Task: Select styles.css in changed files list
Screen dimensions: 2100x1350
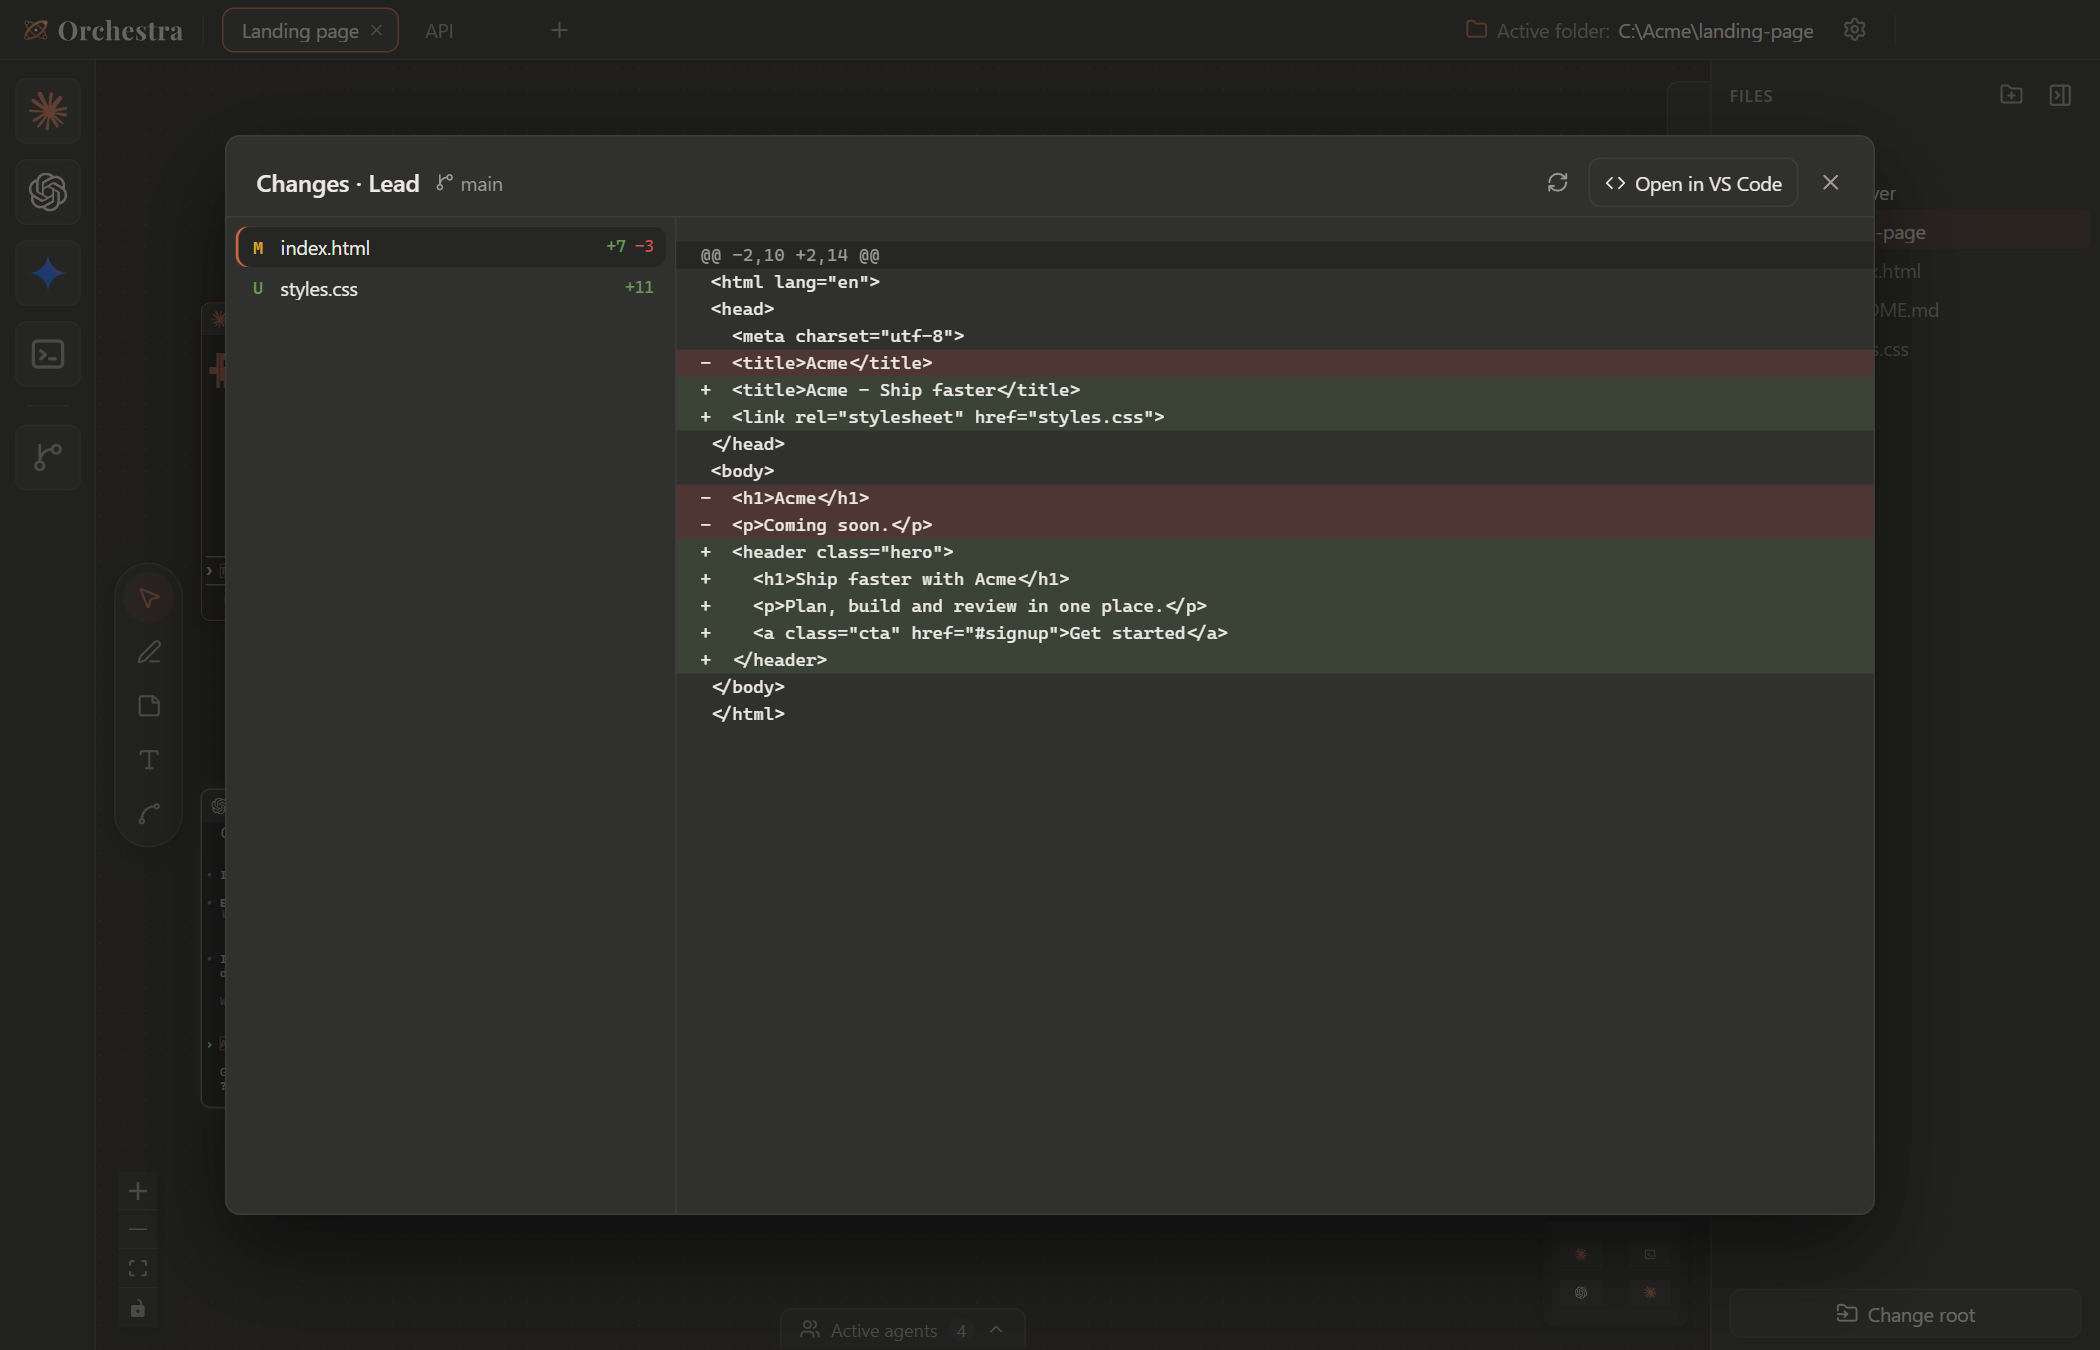Action: [x=451, y=288]
